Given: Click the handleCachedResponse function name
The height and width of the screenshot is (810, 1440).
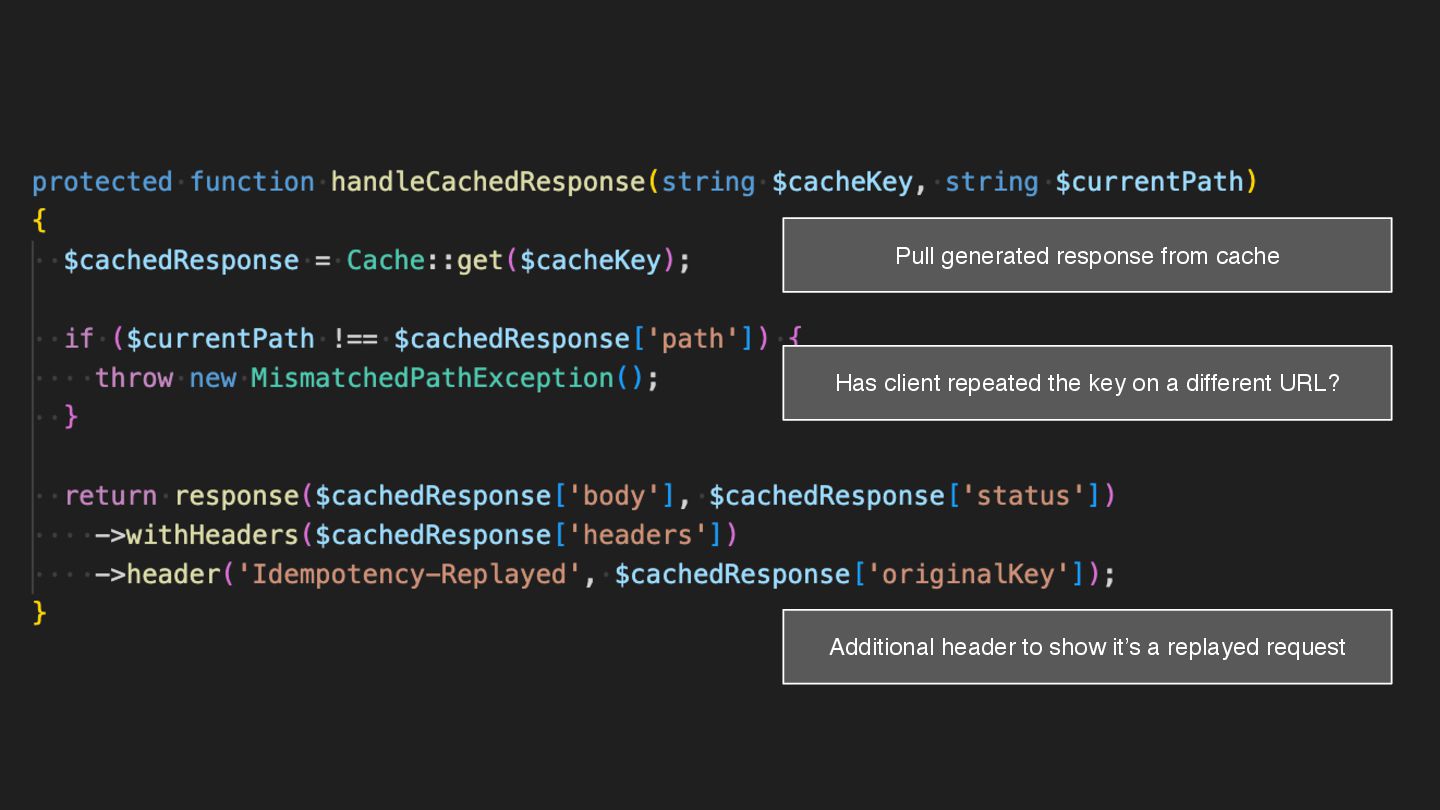Looking at the screenshot, I should (488, 182).
